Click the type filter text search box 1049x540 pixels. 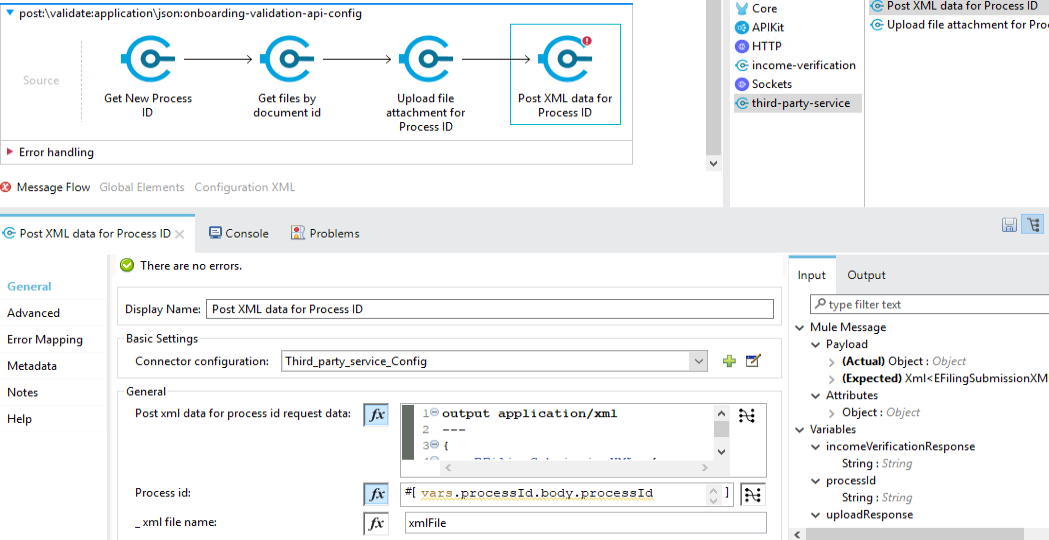(930, 304)
